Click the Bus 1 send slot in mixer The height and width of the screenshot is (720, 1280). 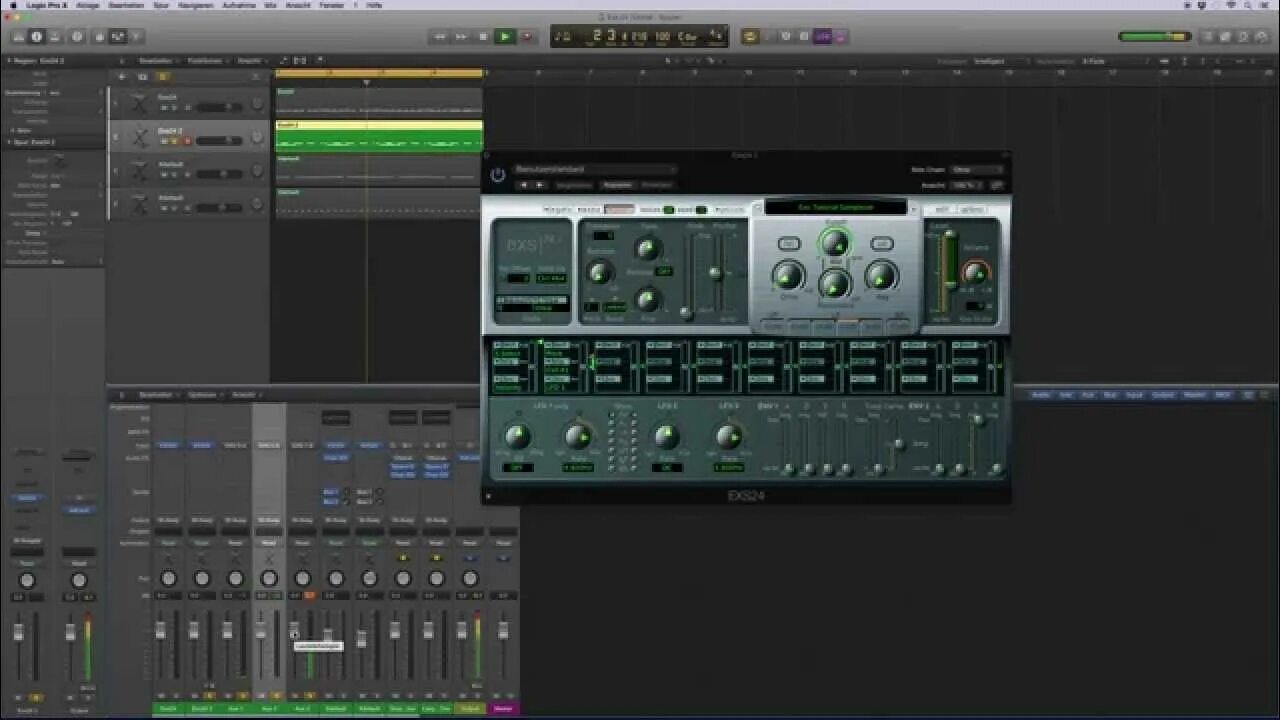click(331, 492)
